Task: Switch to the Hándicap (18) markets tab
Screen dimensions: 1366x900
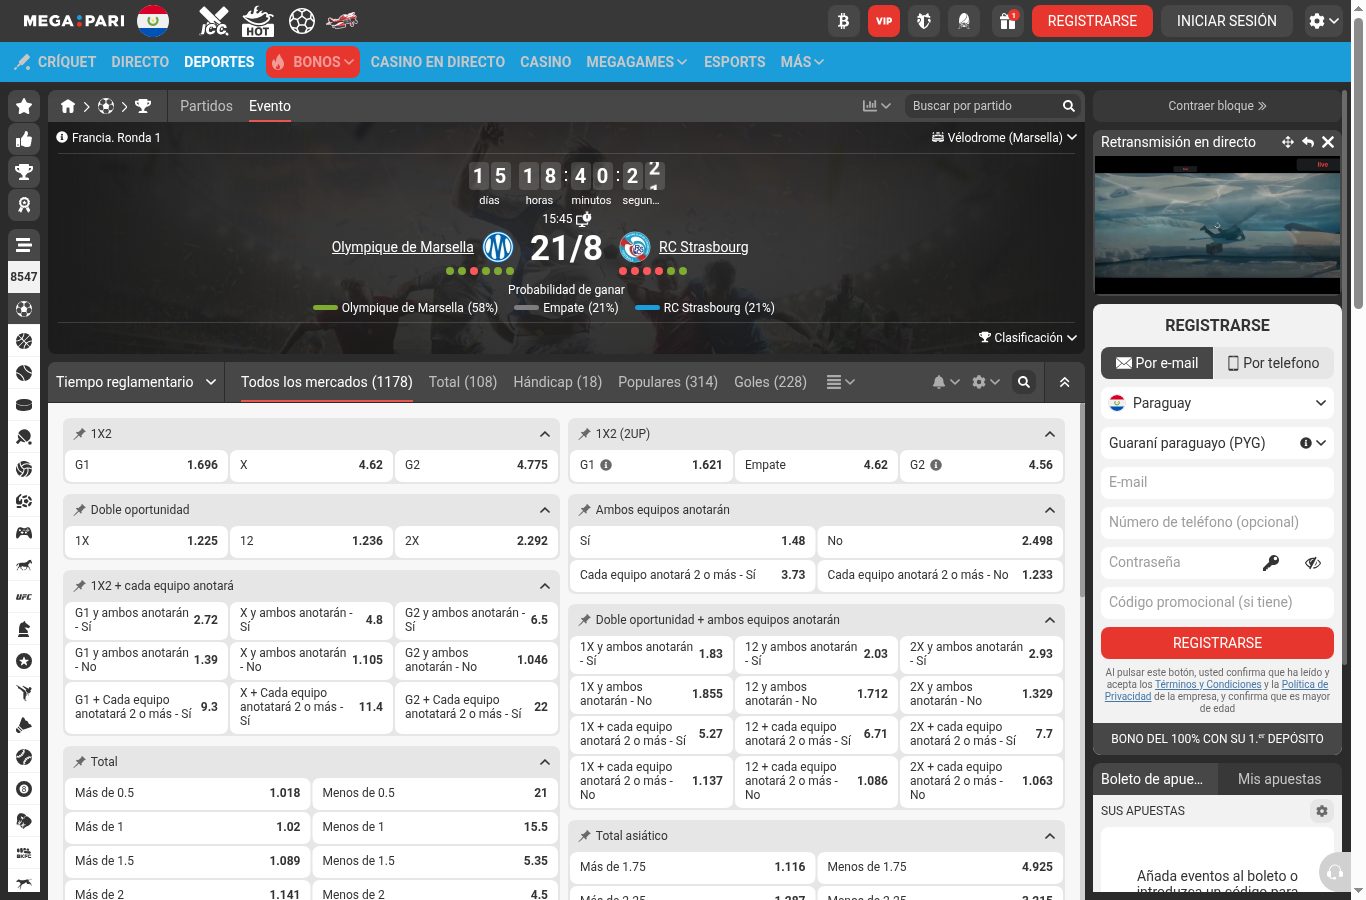Action: tap(558, 382)
